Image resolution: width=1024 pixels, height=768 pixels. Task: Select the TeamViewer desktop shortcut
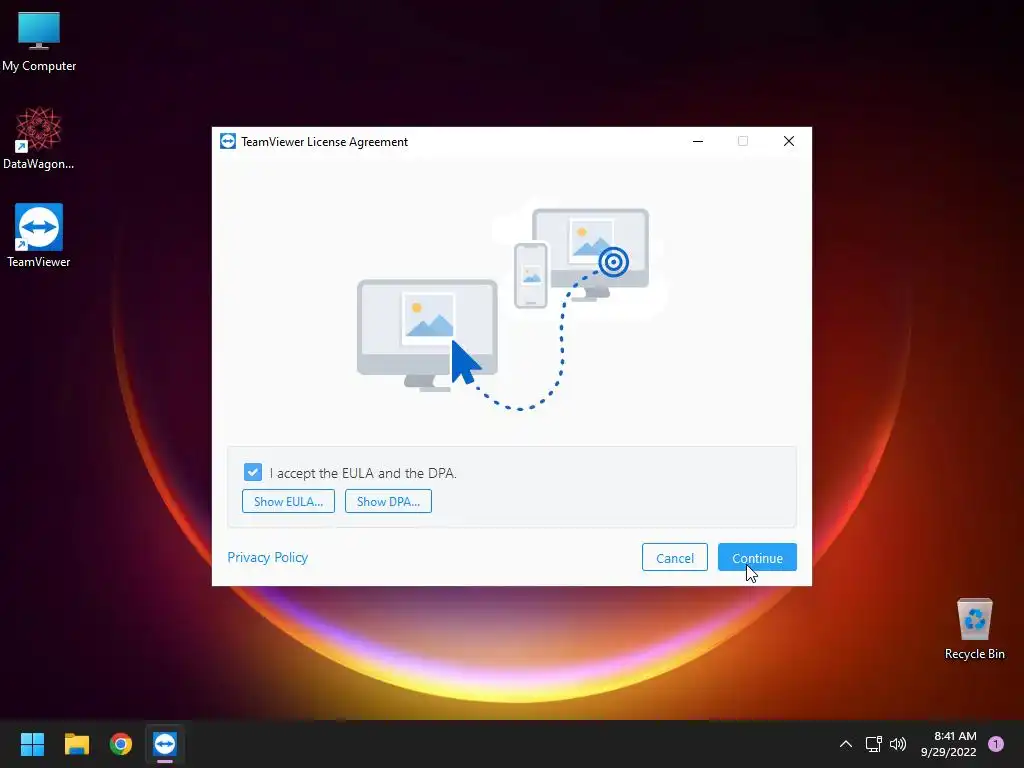pyautogui.click(x=39, y=236)
